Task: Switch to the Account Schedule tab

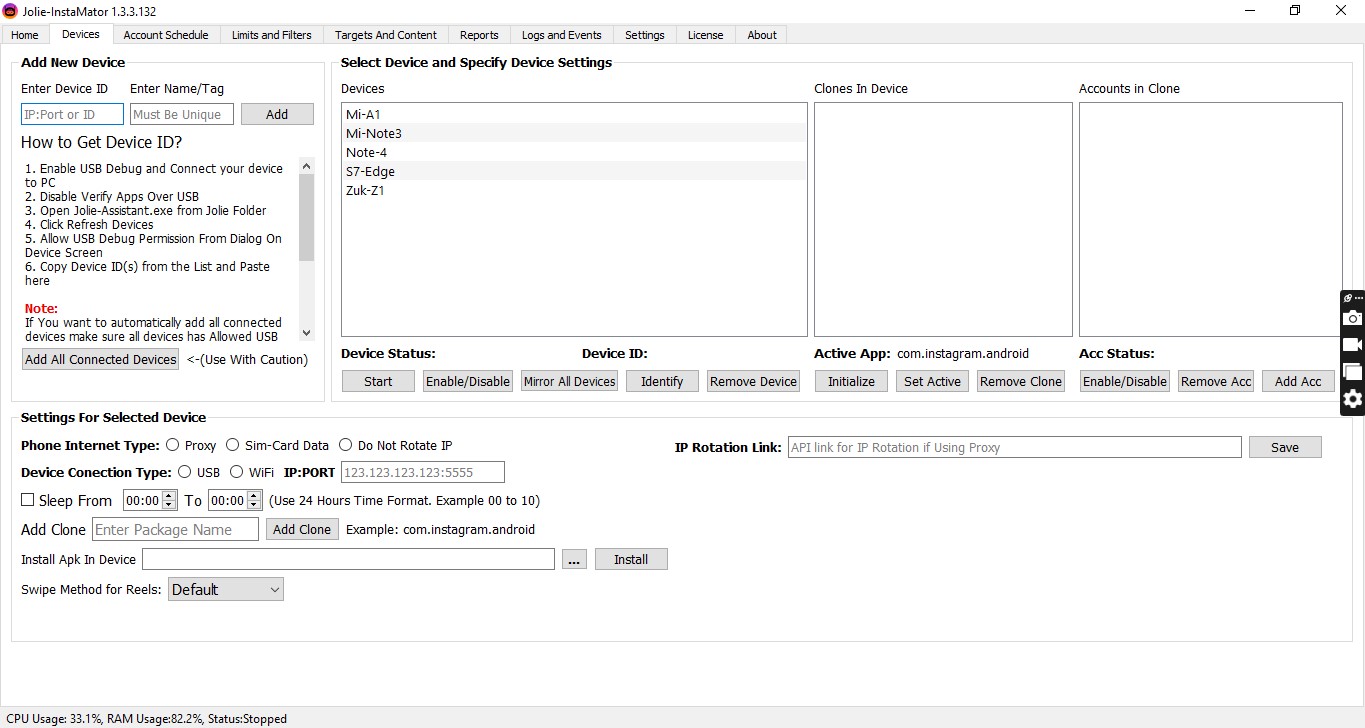Action: point(166,35)
